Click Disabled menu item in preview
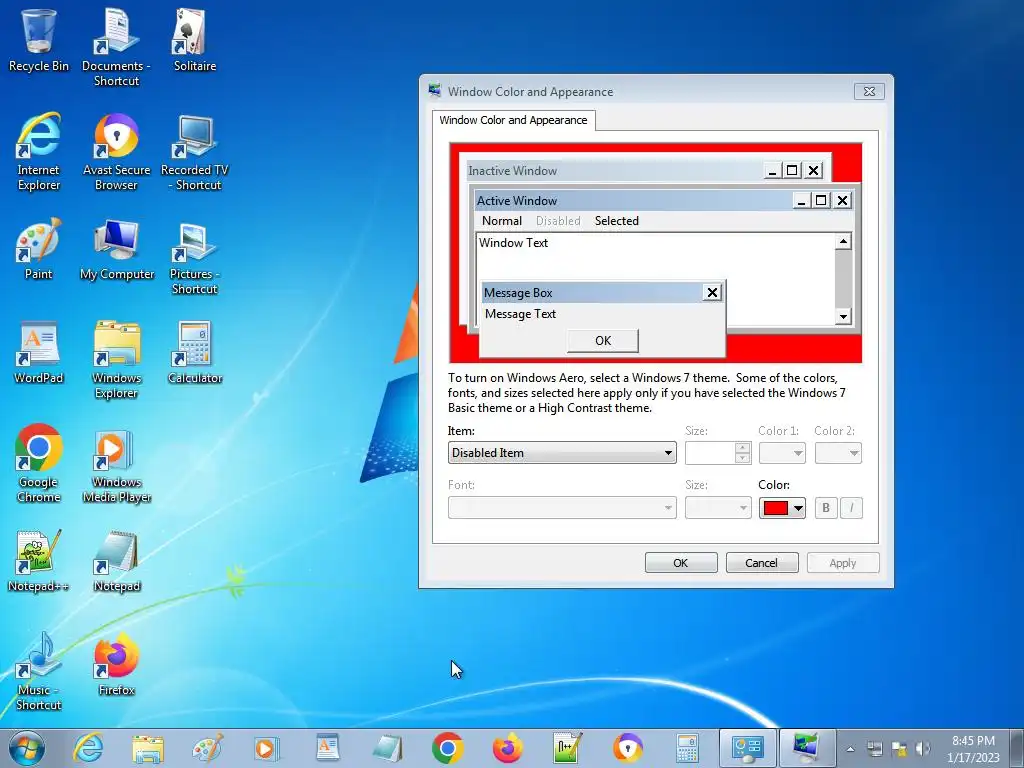The image size is (1024, 768). point(558,221)
